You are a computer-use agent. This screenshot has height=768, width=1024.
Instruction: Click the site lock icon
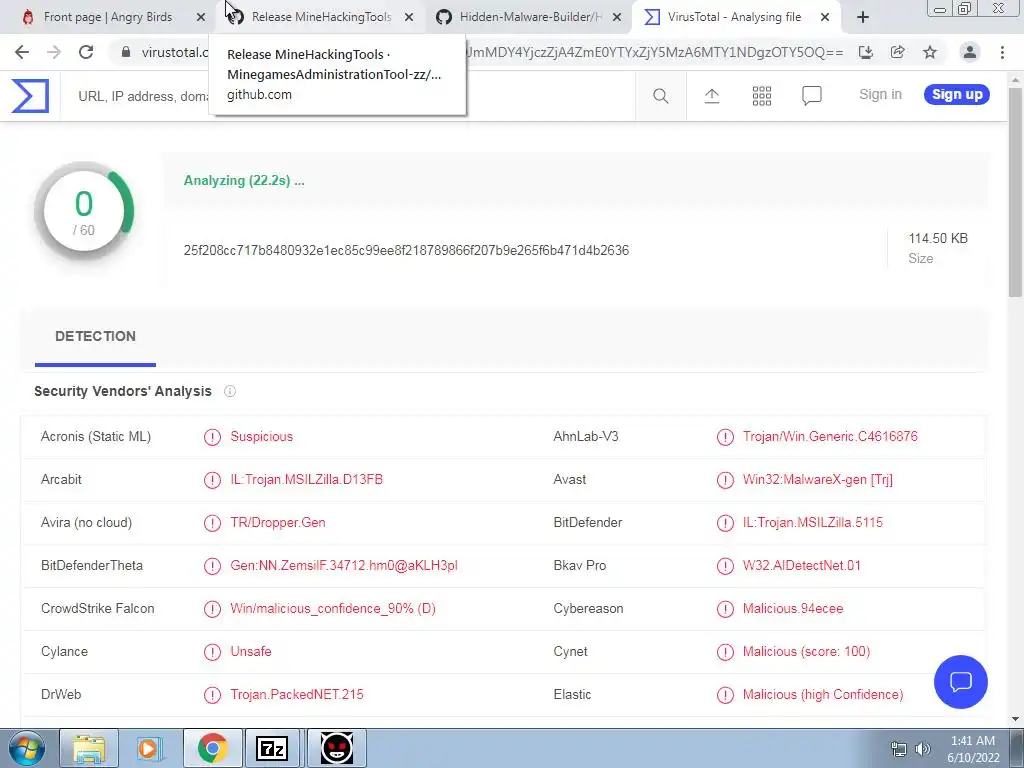[x=126, y=52]
